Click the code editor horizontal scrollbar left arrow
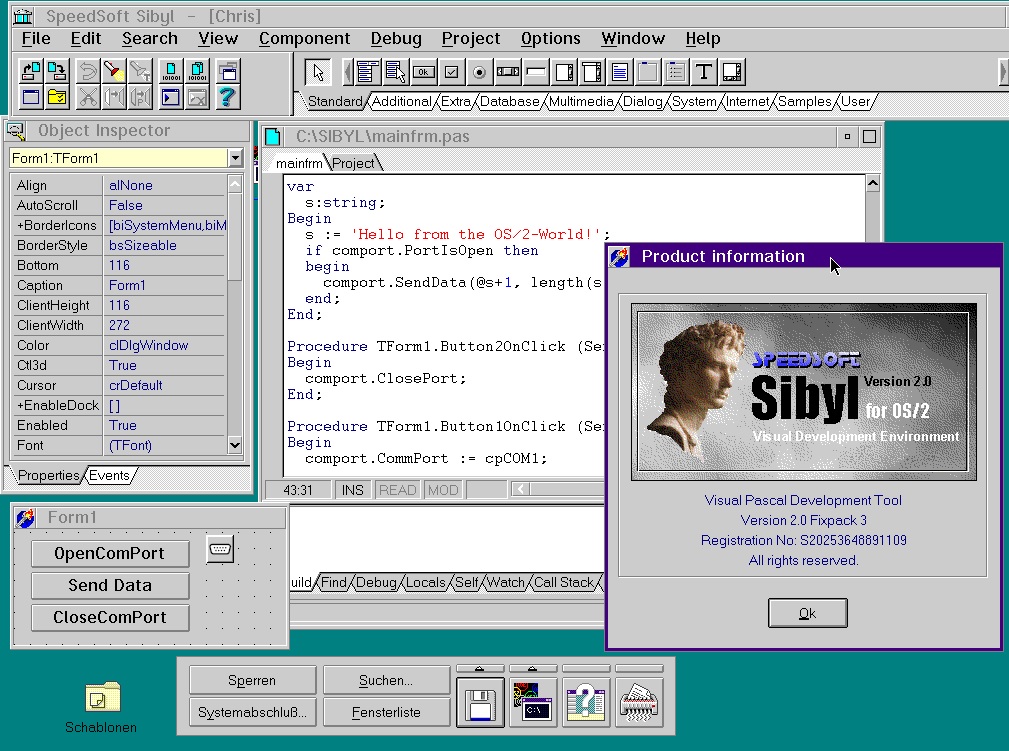 [521, 489]
